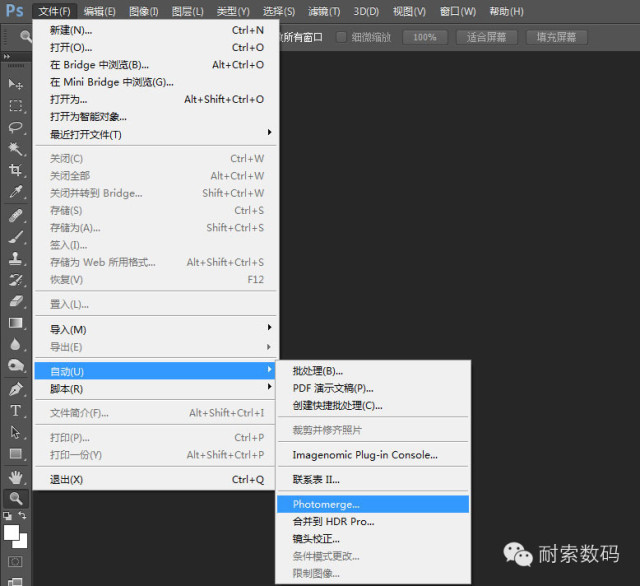Choose 退出(X) to quit Photoshop
The height and width of the screenshot is (586, 640).
[156, 479]
